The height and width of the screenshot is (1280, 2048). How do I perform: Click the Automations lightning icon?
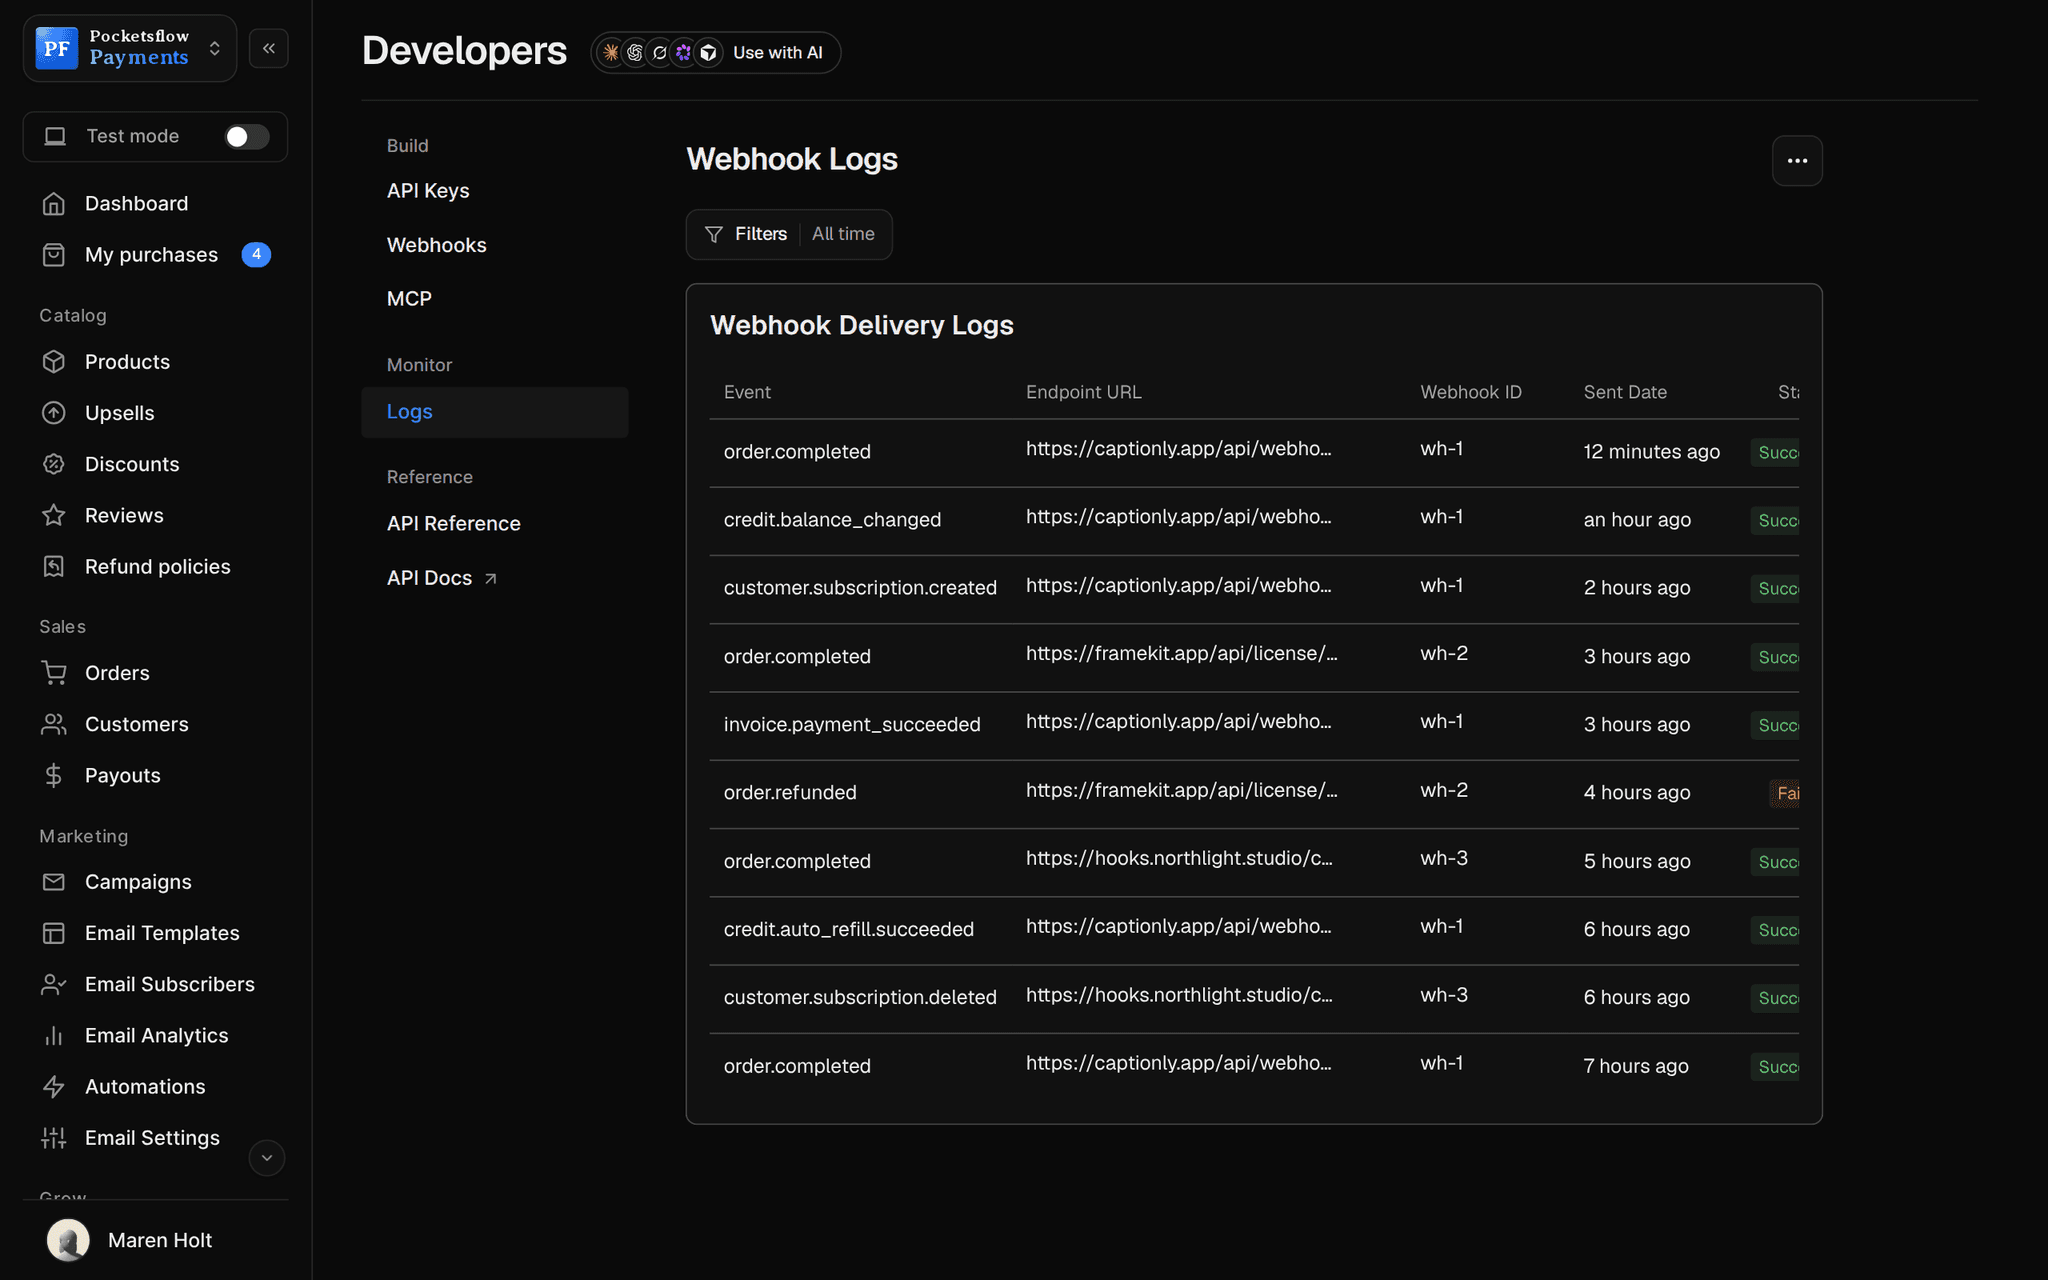point(54,1087)
